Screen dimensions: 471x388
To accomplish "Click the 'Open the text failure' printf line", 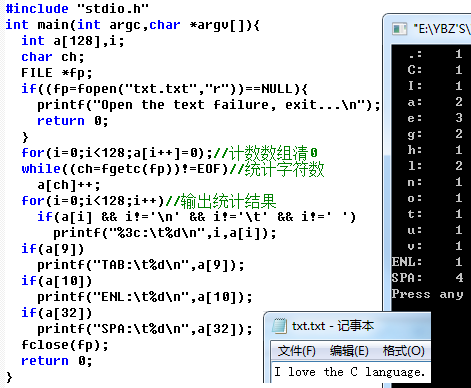I will click(209, 105).
